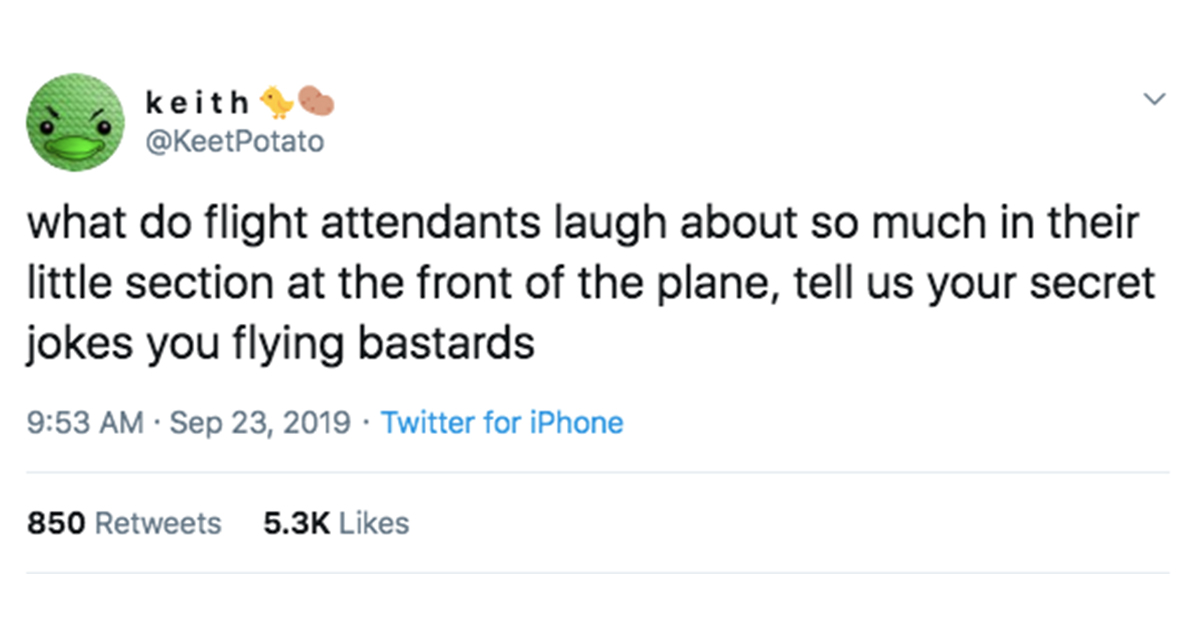The width and height of the screenshot is (1200, 628).
Task: Click the baby chick emoji beside keith
Action: tap(275, 102)
